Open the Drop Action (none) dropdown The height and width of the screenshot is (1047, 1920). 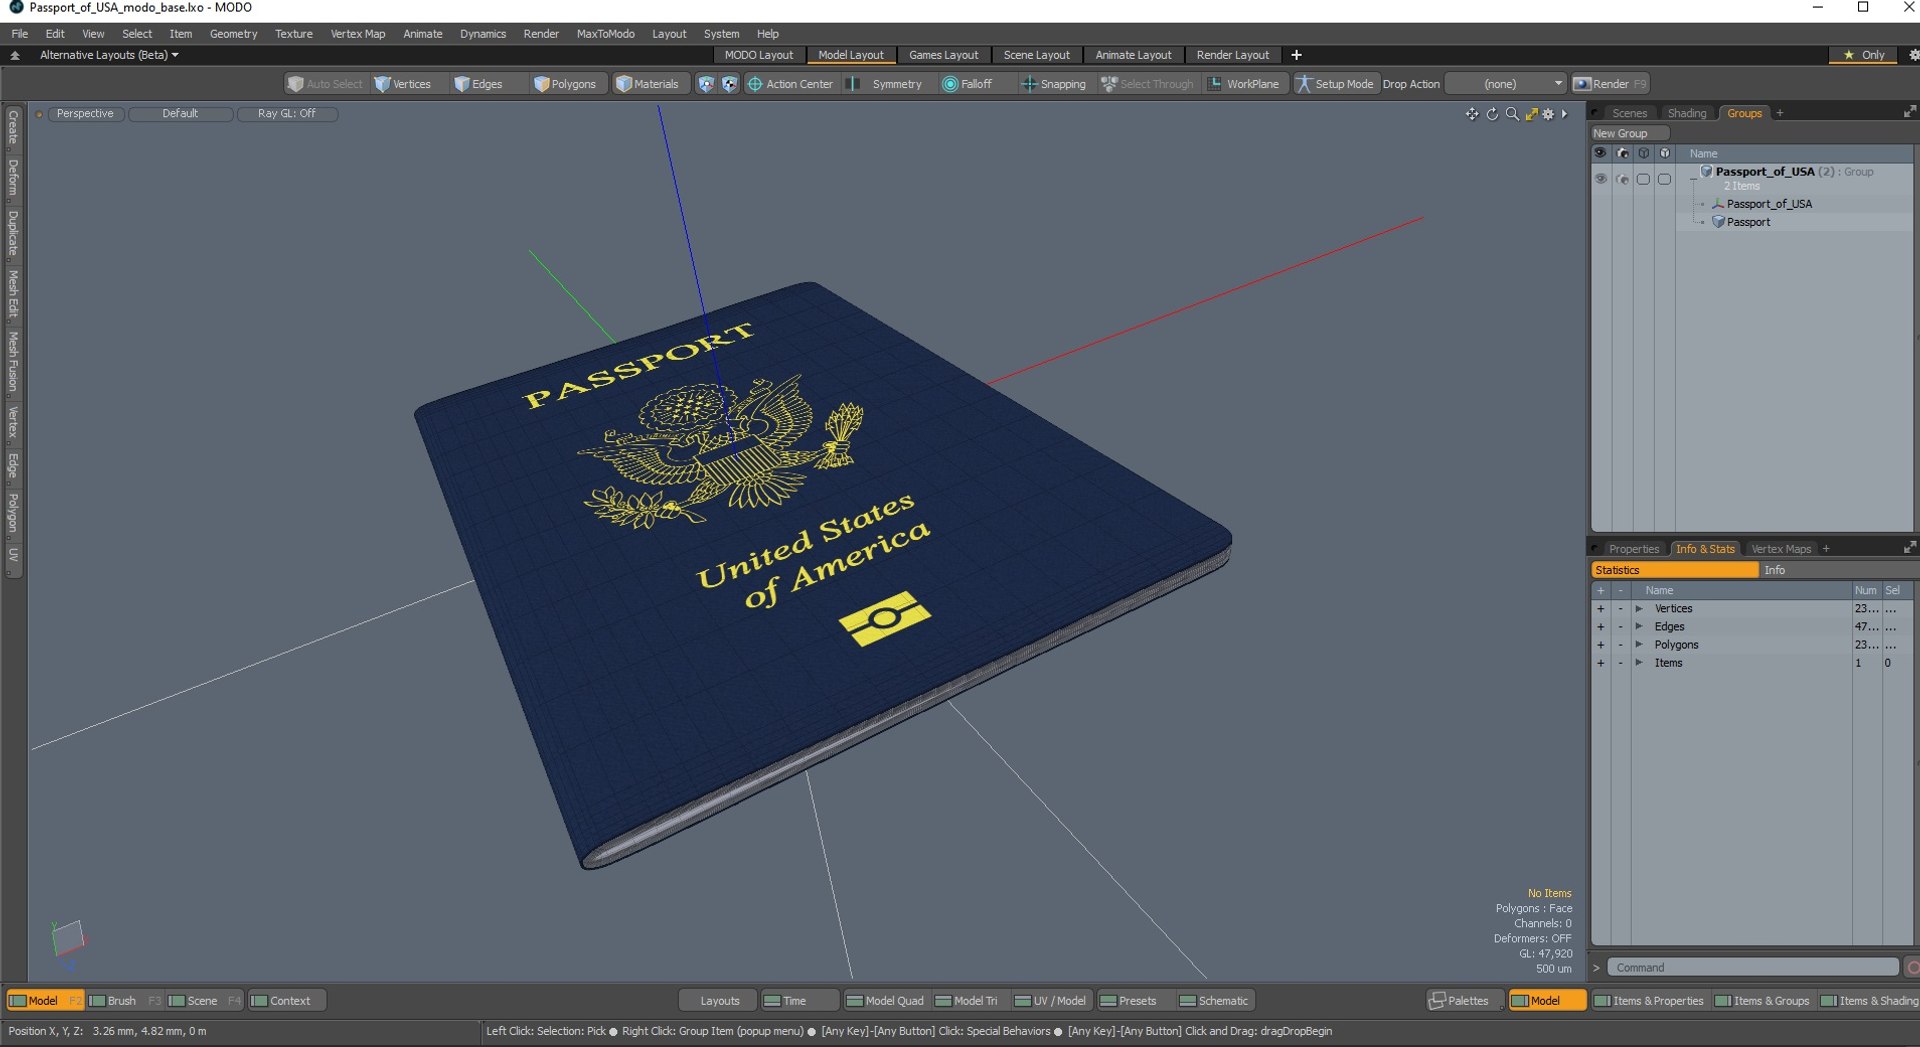pos(1506,84)
